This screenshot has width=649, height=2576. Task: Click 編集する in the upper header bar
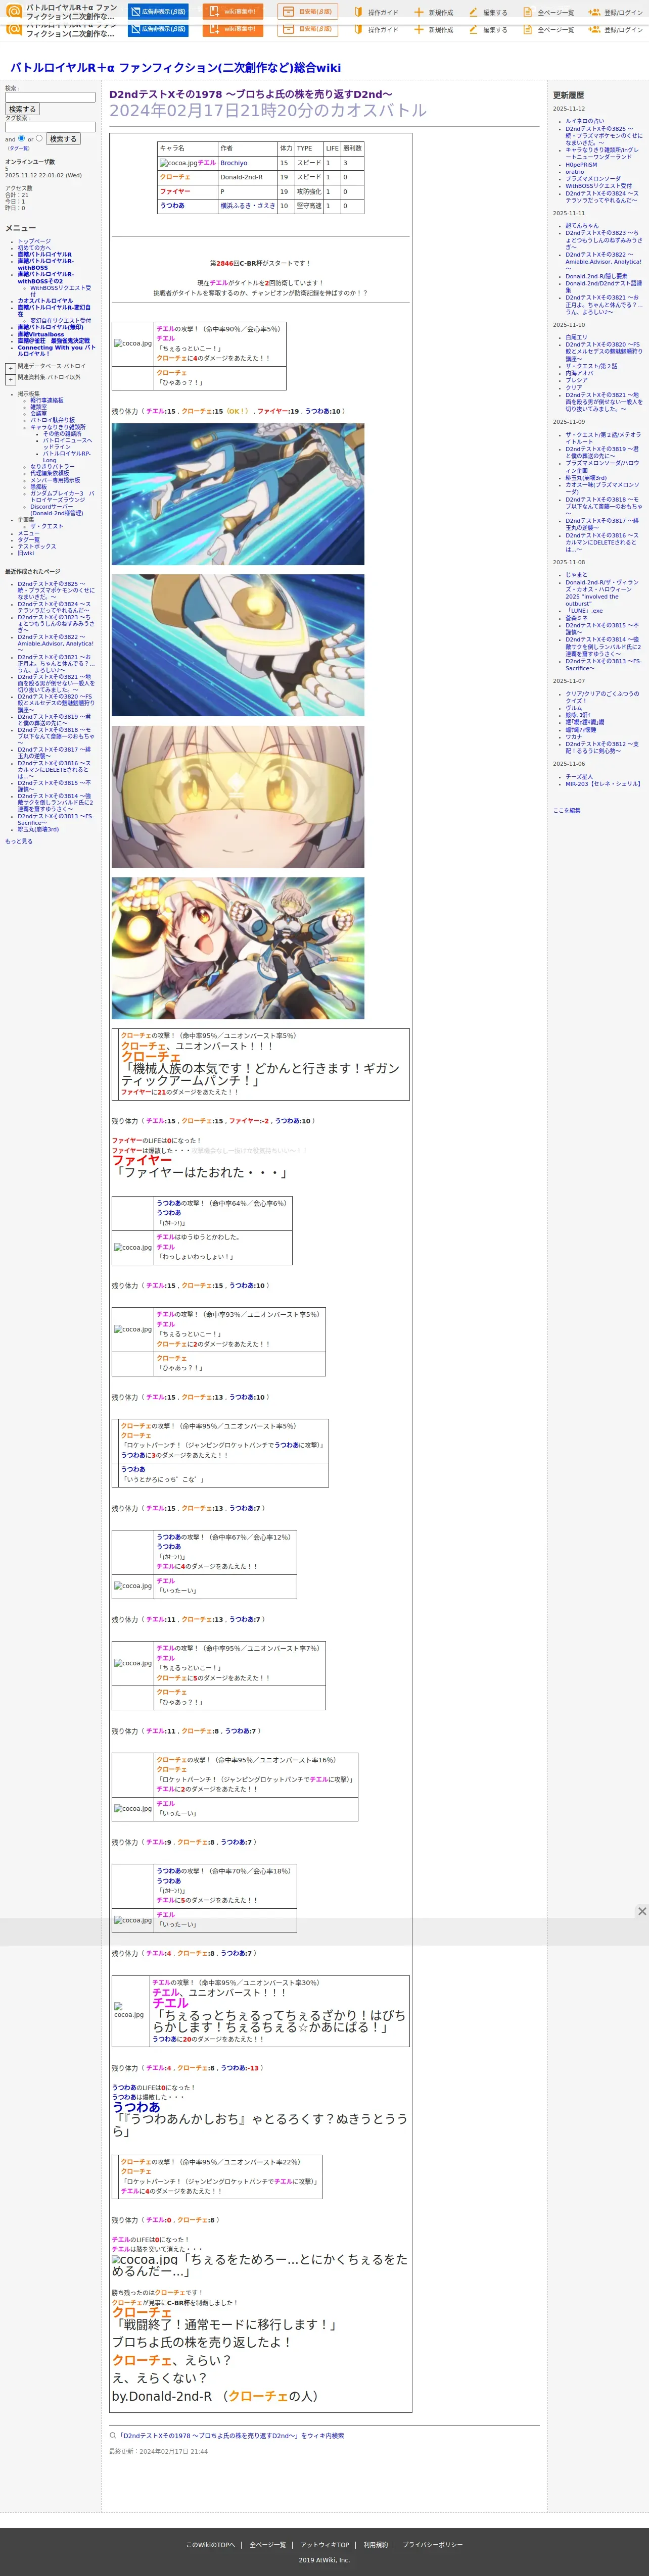pyautogui.click(x=488, y=13)
